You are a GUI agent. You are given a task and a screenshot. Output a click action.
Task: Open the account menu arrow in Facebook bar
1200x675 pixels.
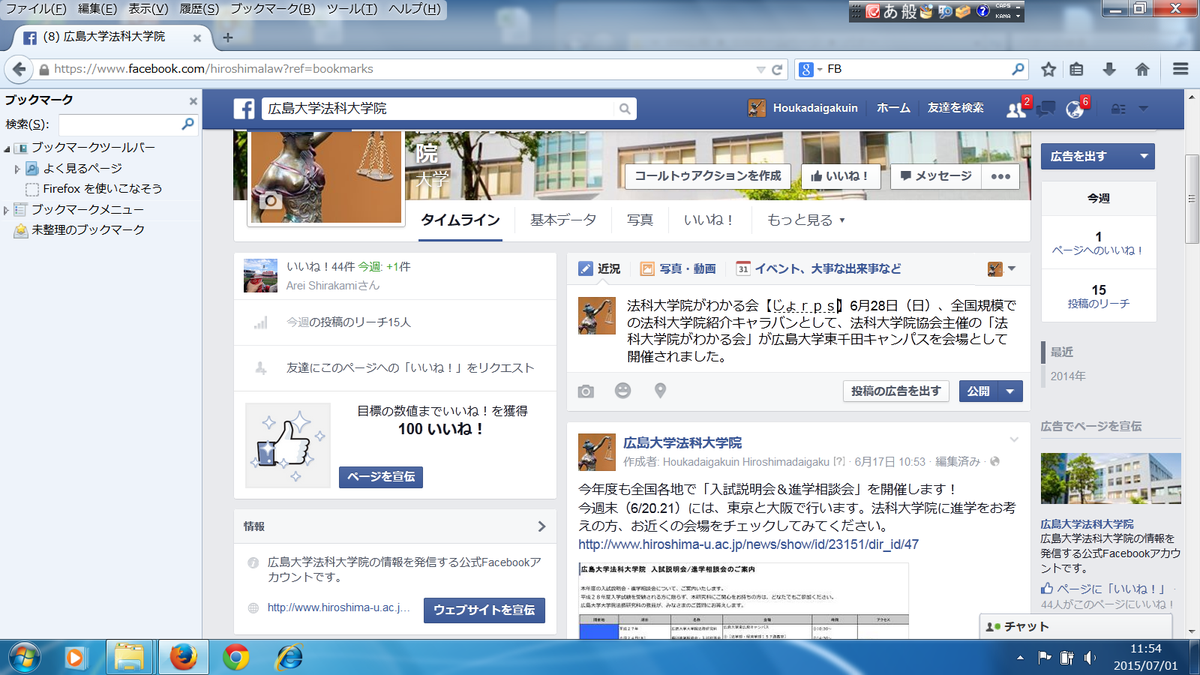[x=1143, y=109]
